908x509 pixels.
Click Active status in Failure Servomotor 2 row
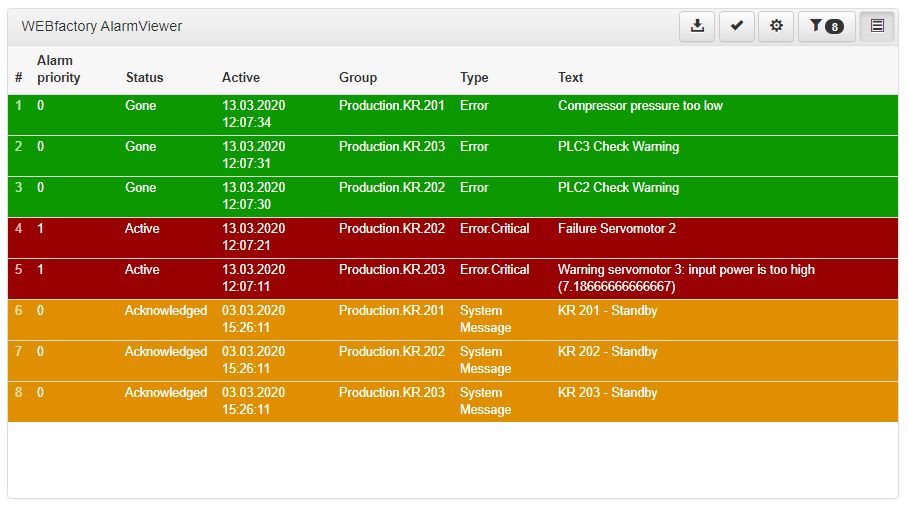pos(142,228)
